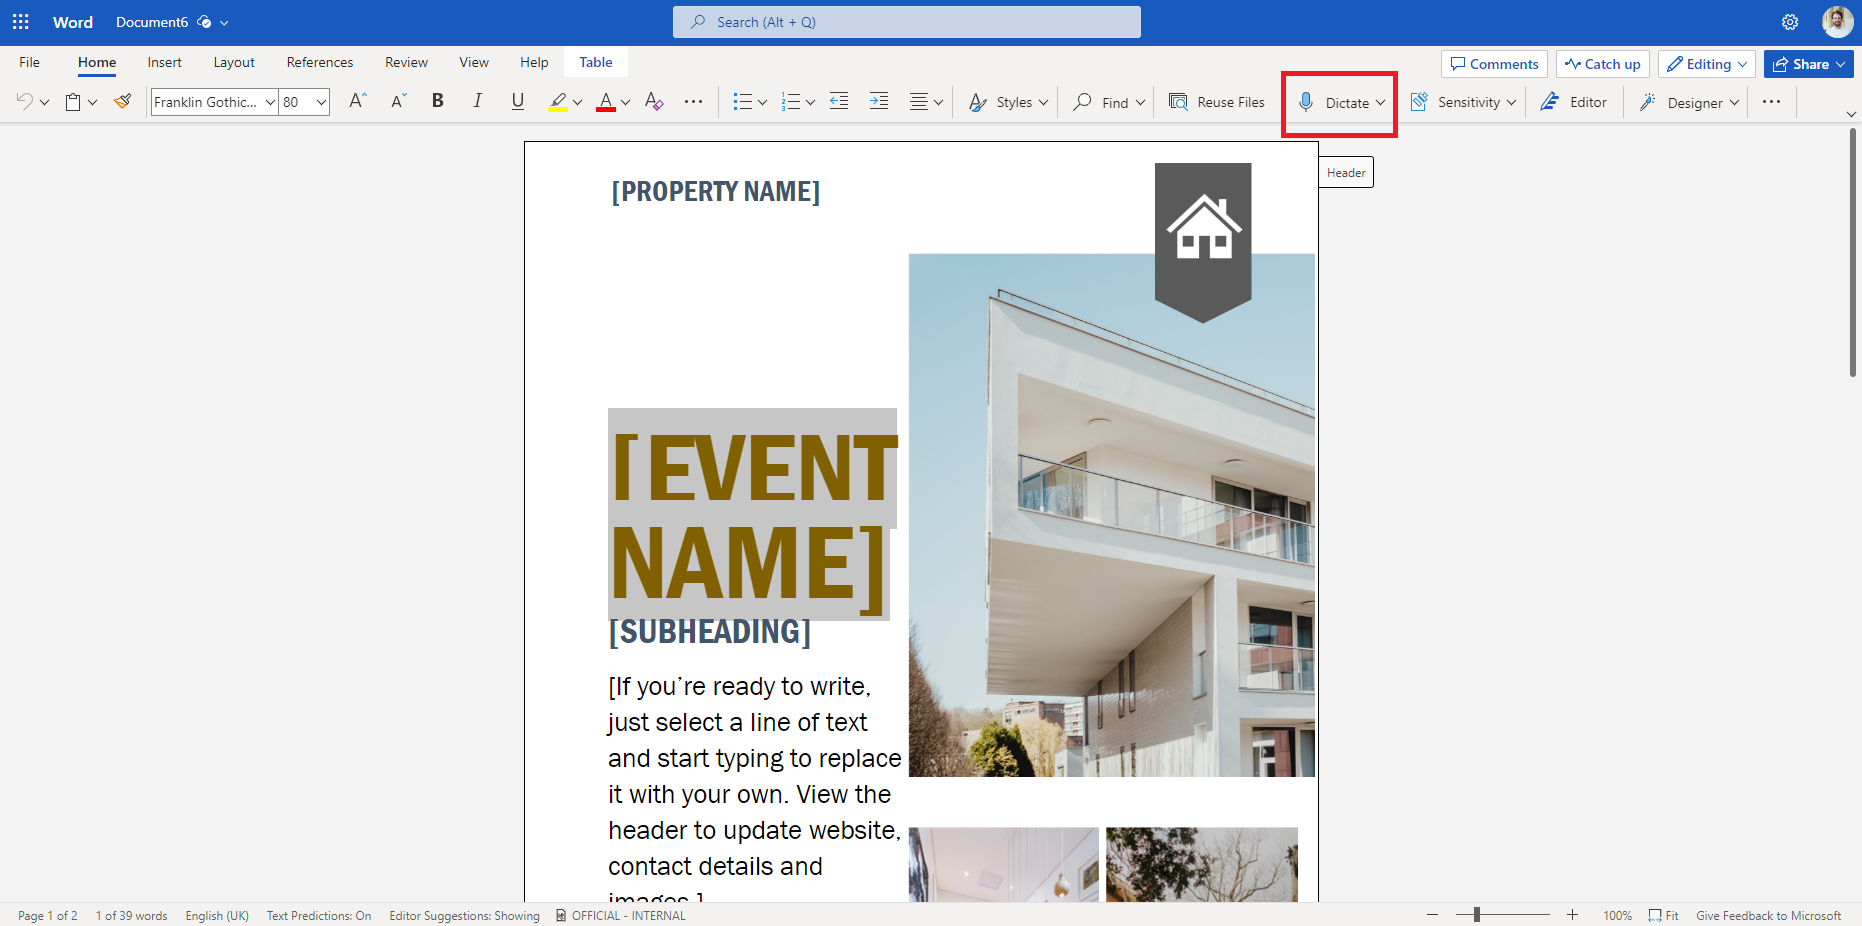Undo the last action
The height and width of the screenshot is (926, 1862).
(x=24, y=100)
